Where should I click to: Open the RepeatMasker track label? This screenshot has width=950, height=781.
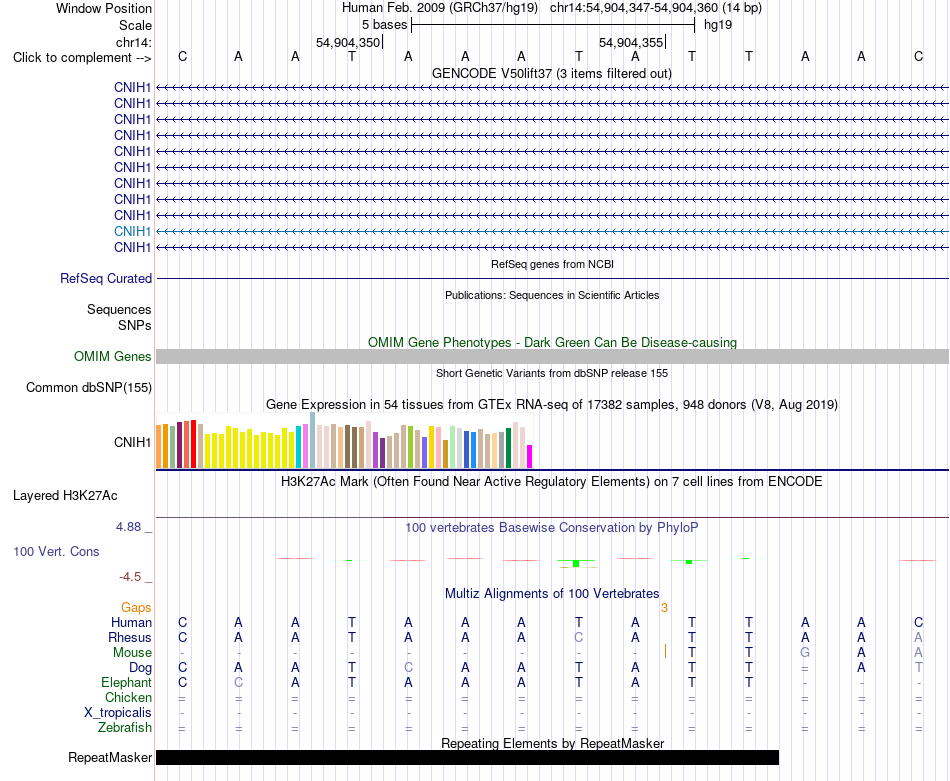[110, 757]
